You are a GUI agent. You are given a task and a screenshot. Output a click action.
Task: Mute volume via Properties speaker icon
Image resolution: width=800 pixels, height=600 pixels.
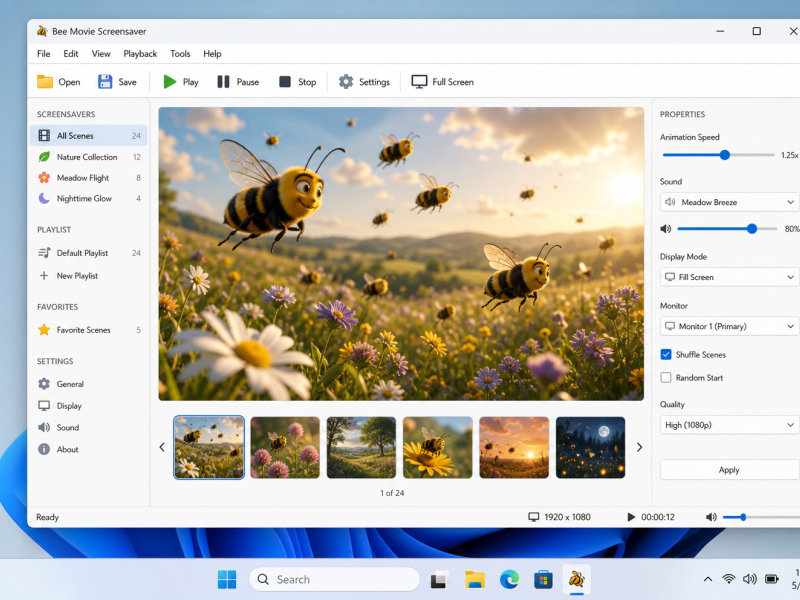[x=666, y=229]
